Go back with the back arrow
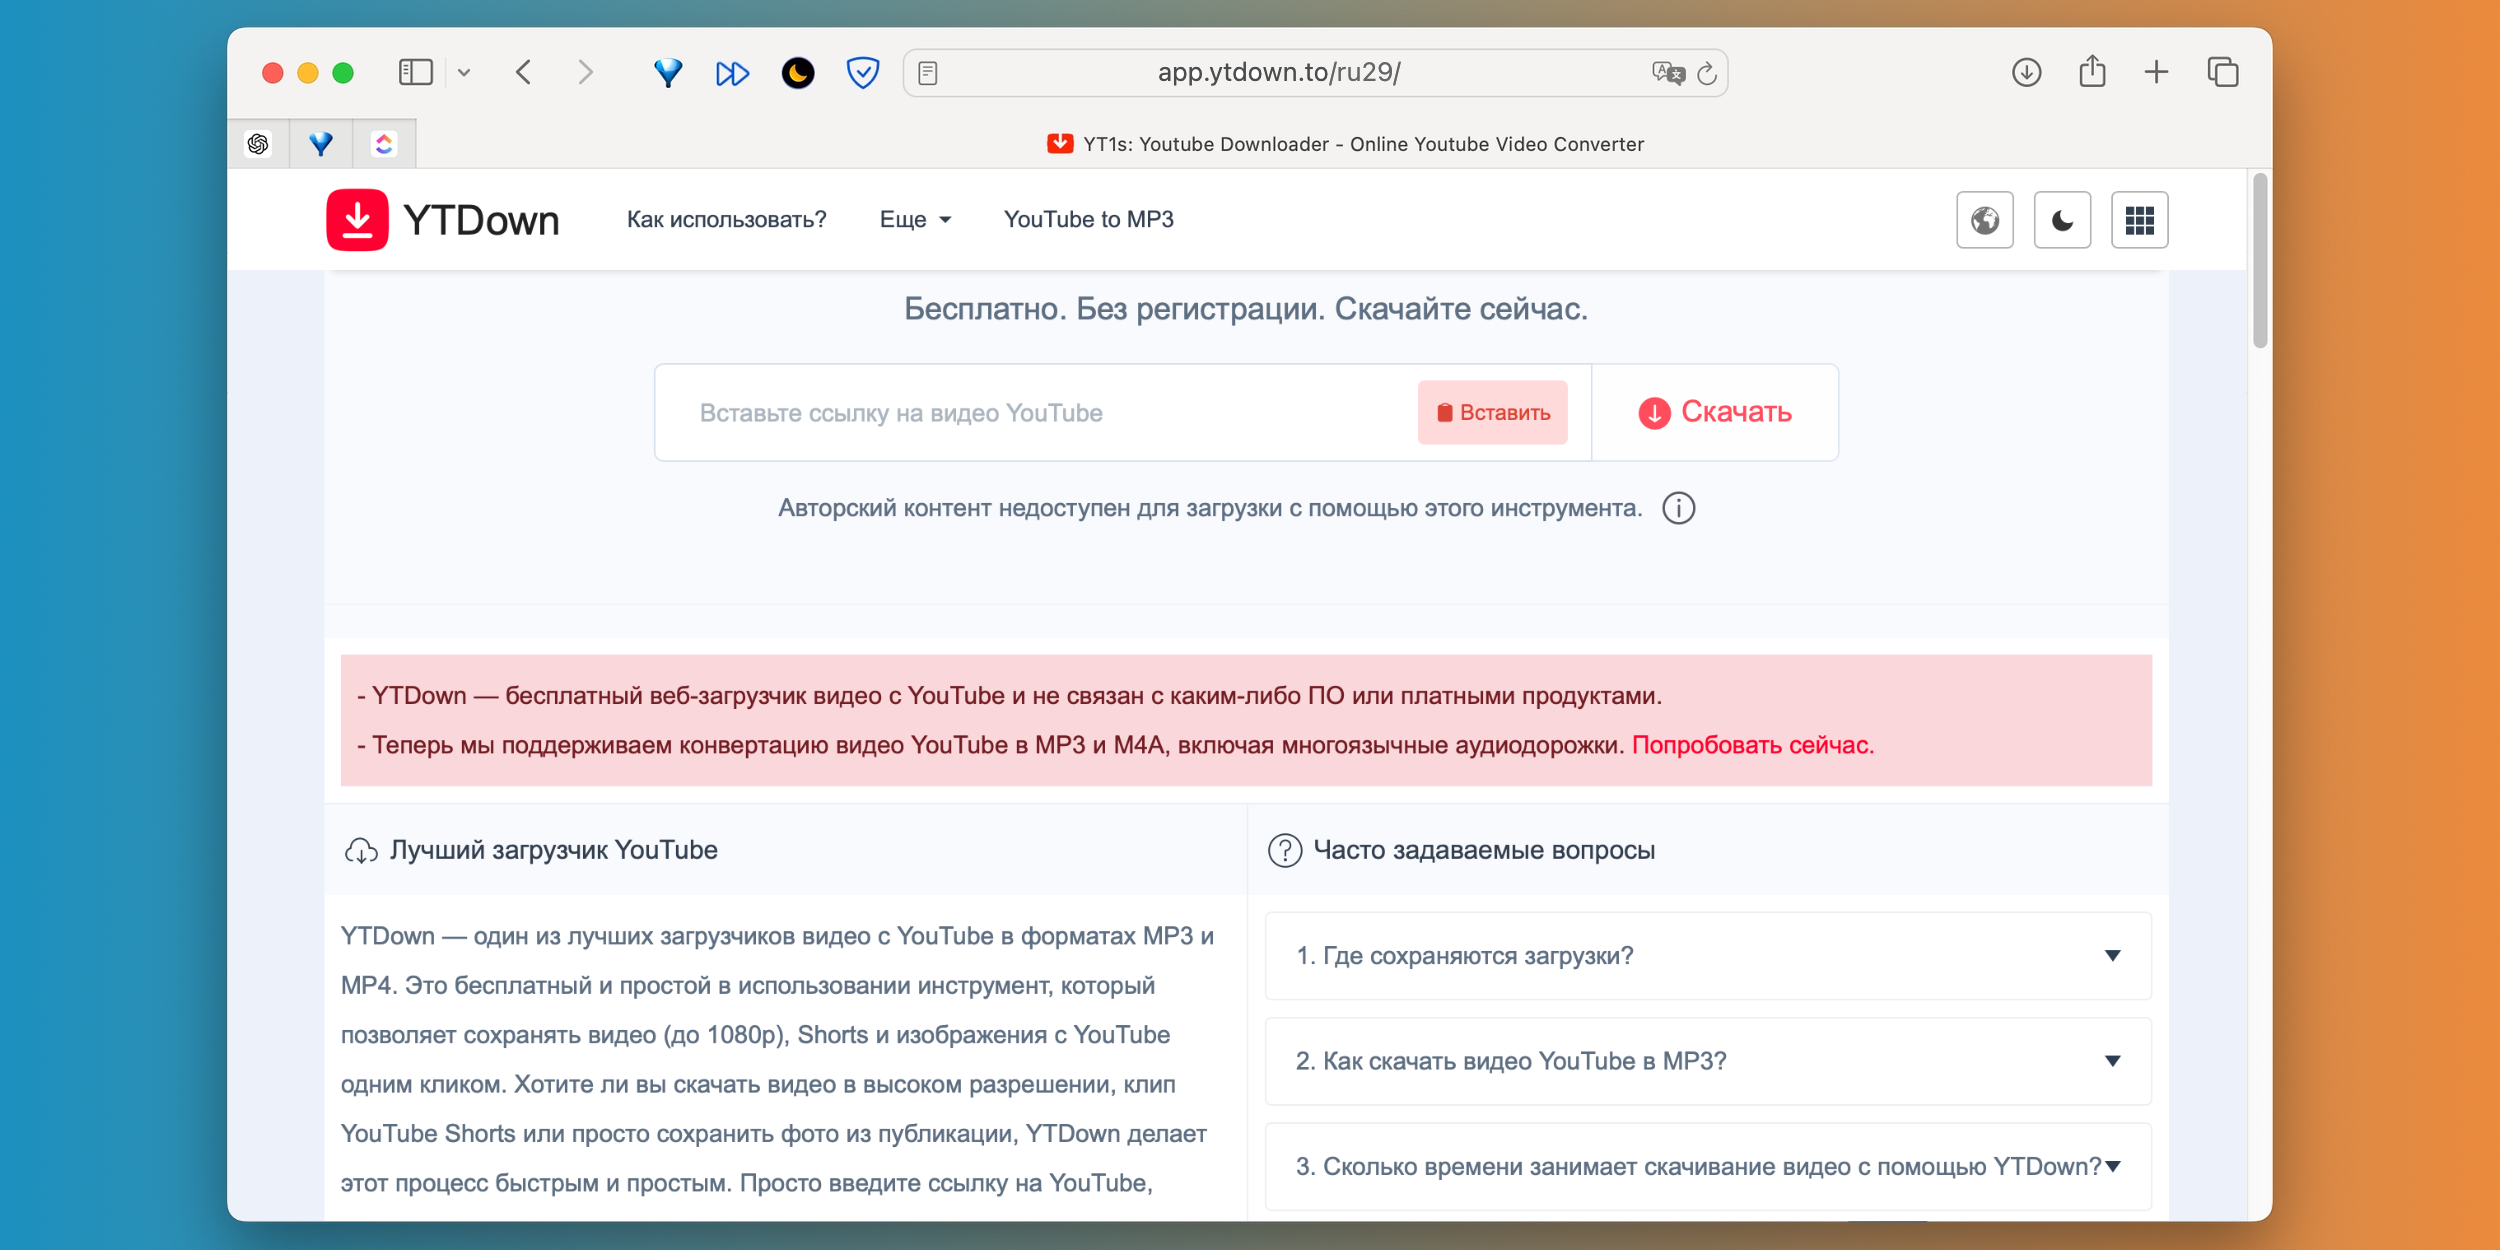The width and height of the screenshot is (2500, 1250). tap(523, 72)
